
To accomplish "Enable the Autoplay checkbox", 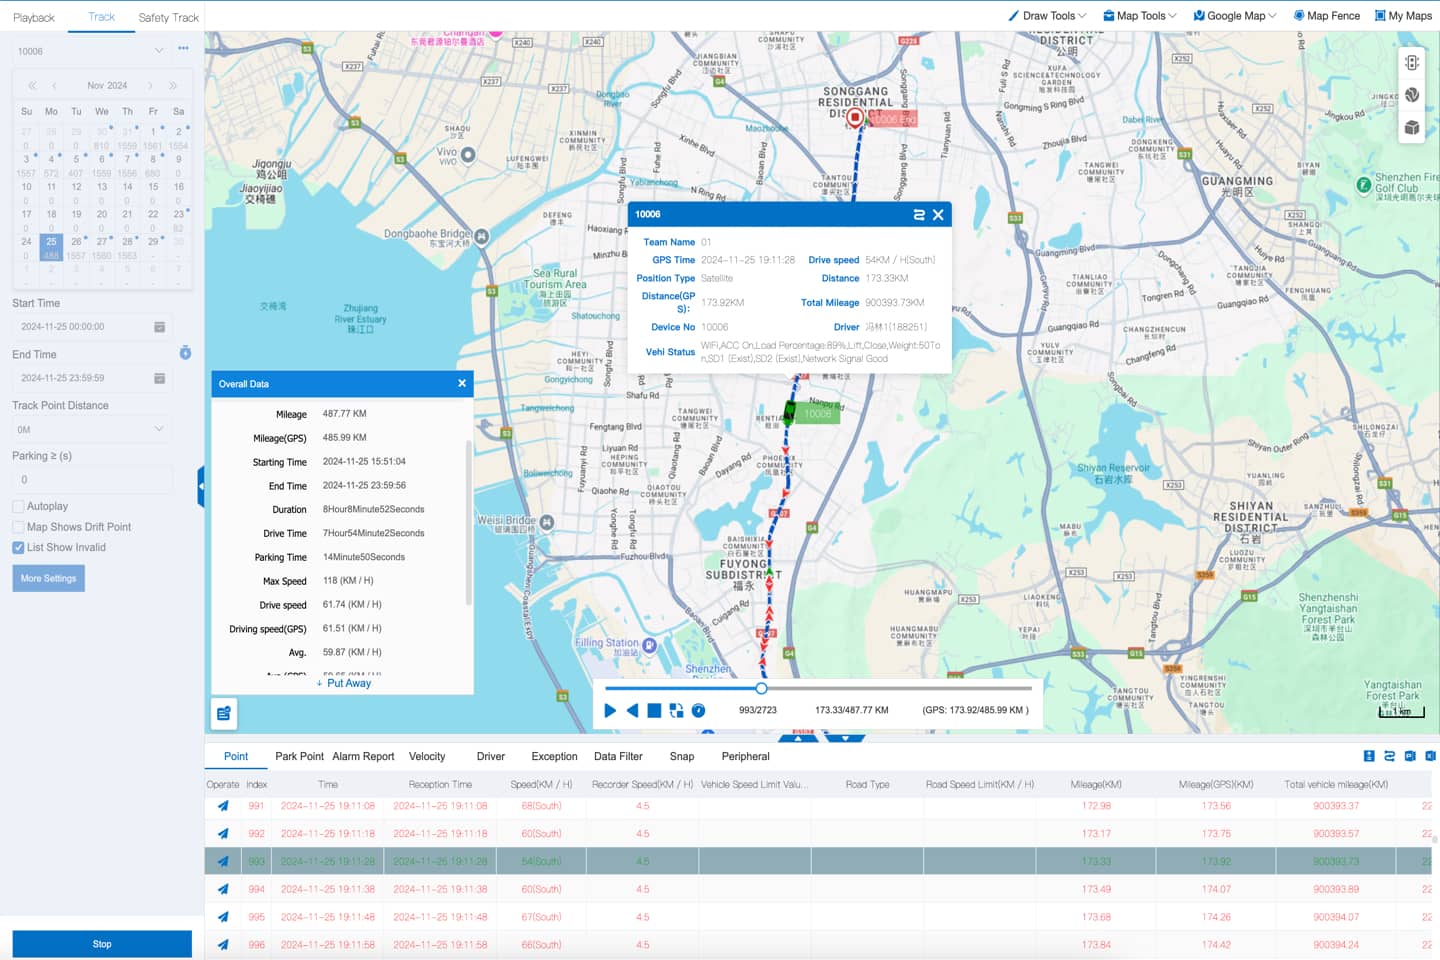I will [18, 507].
